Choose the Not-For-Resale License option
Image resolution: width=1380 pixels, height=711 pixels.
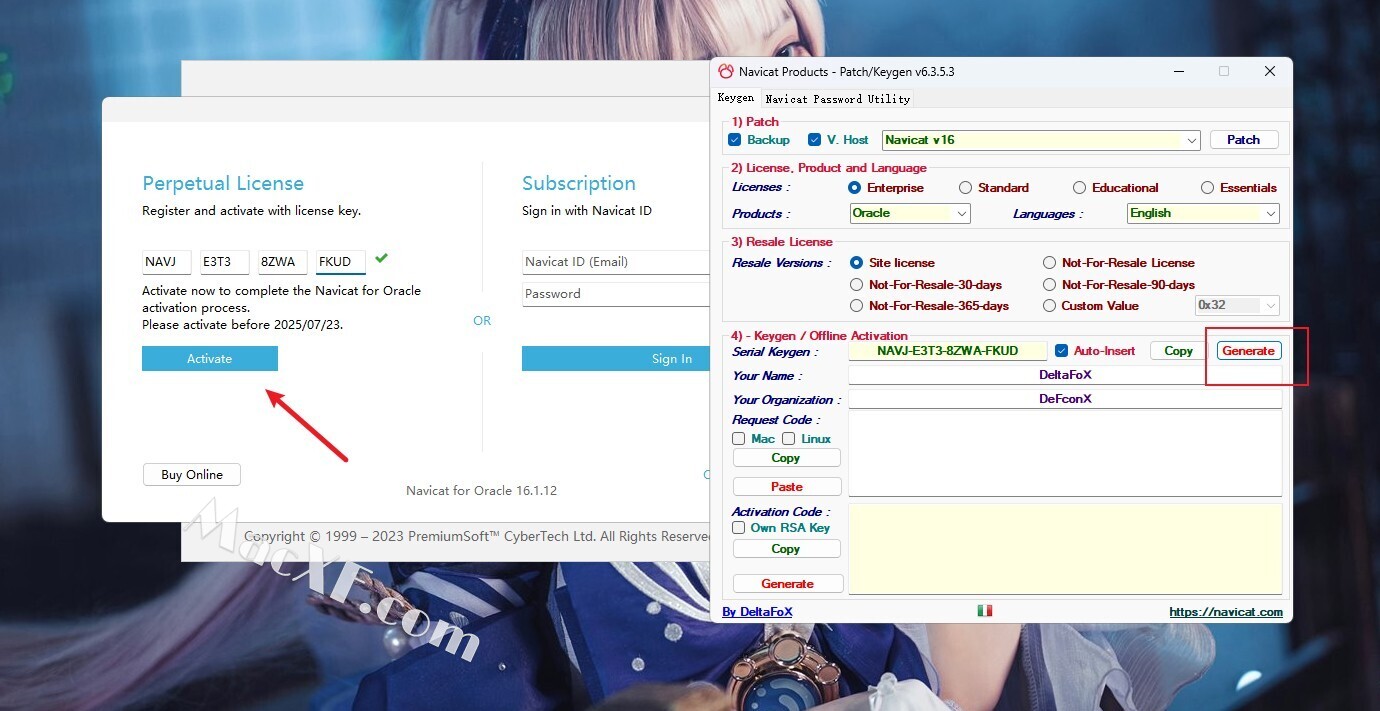coord(1049,263)
